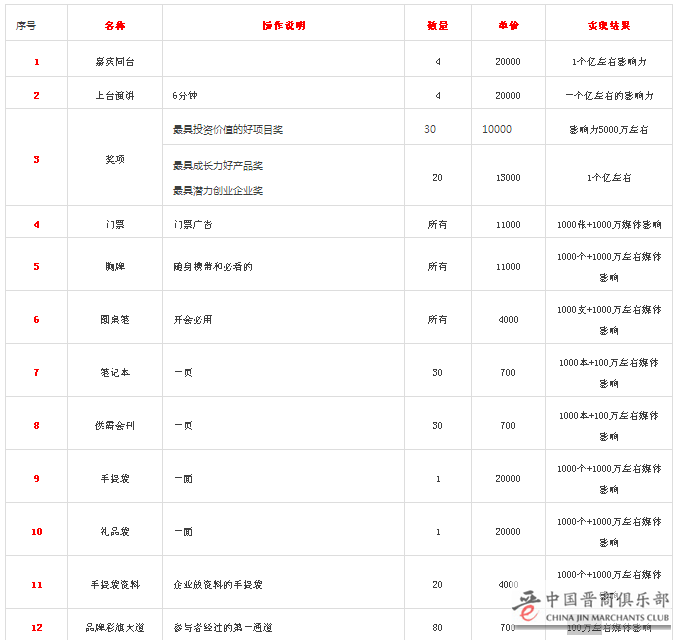Click the 数量 column header
This screenshot has width=681, height=640.
437,23
